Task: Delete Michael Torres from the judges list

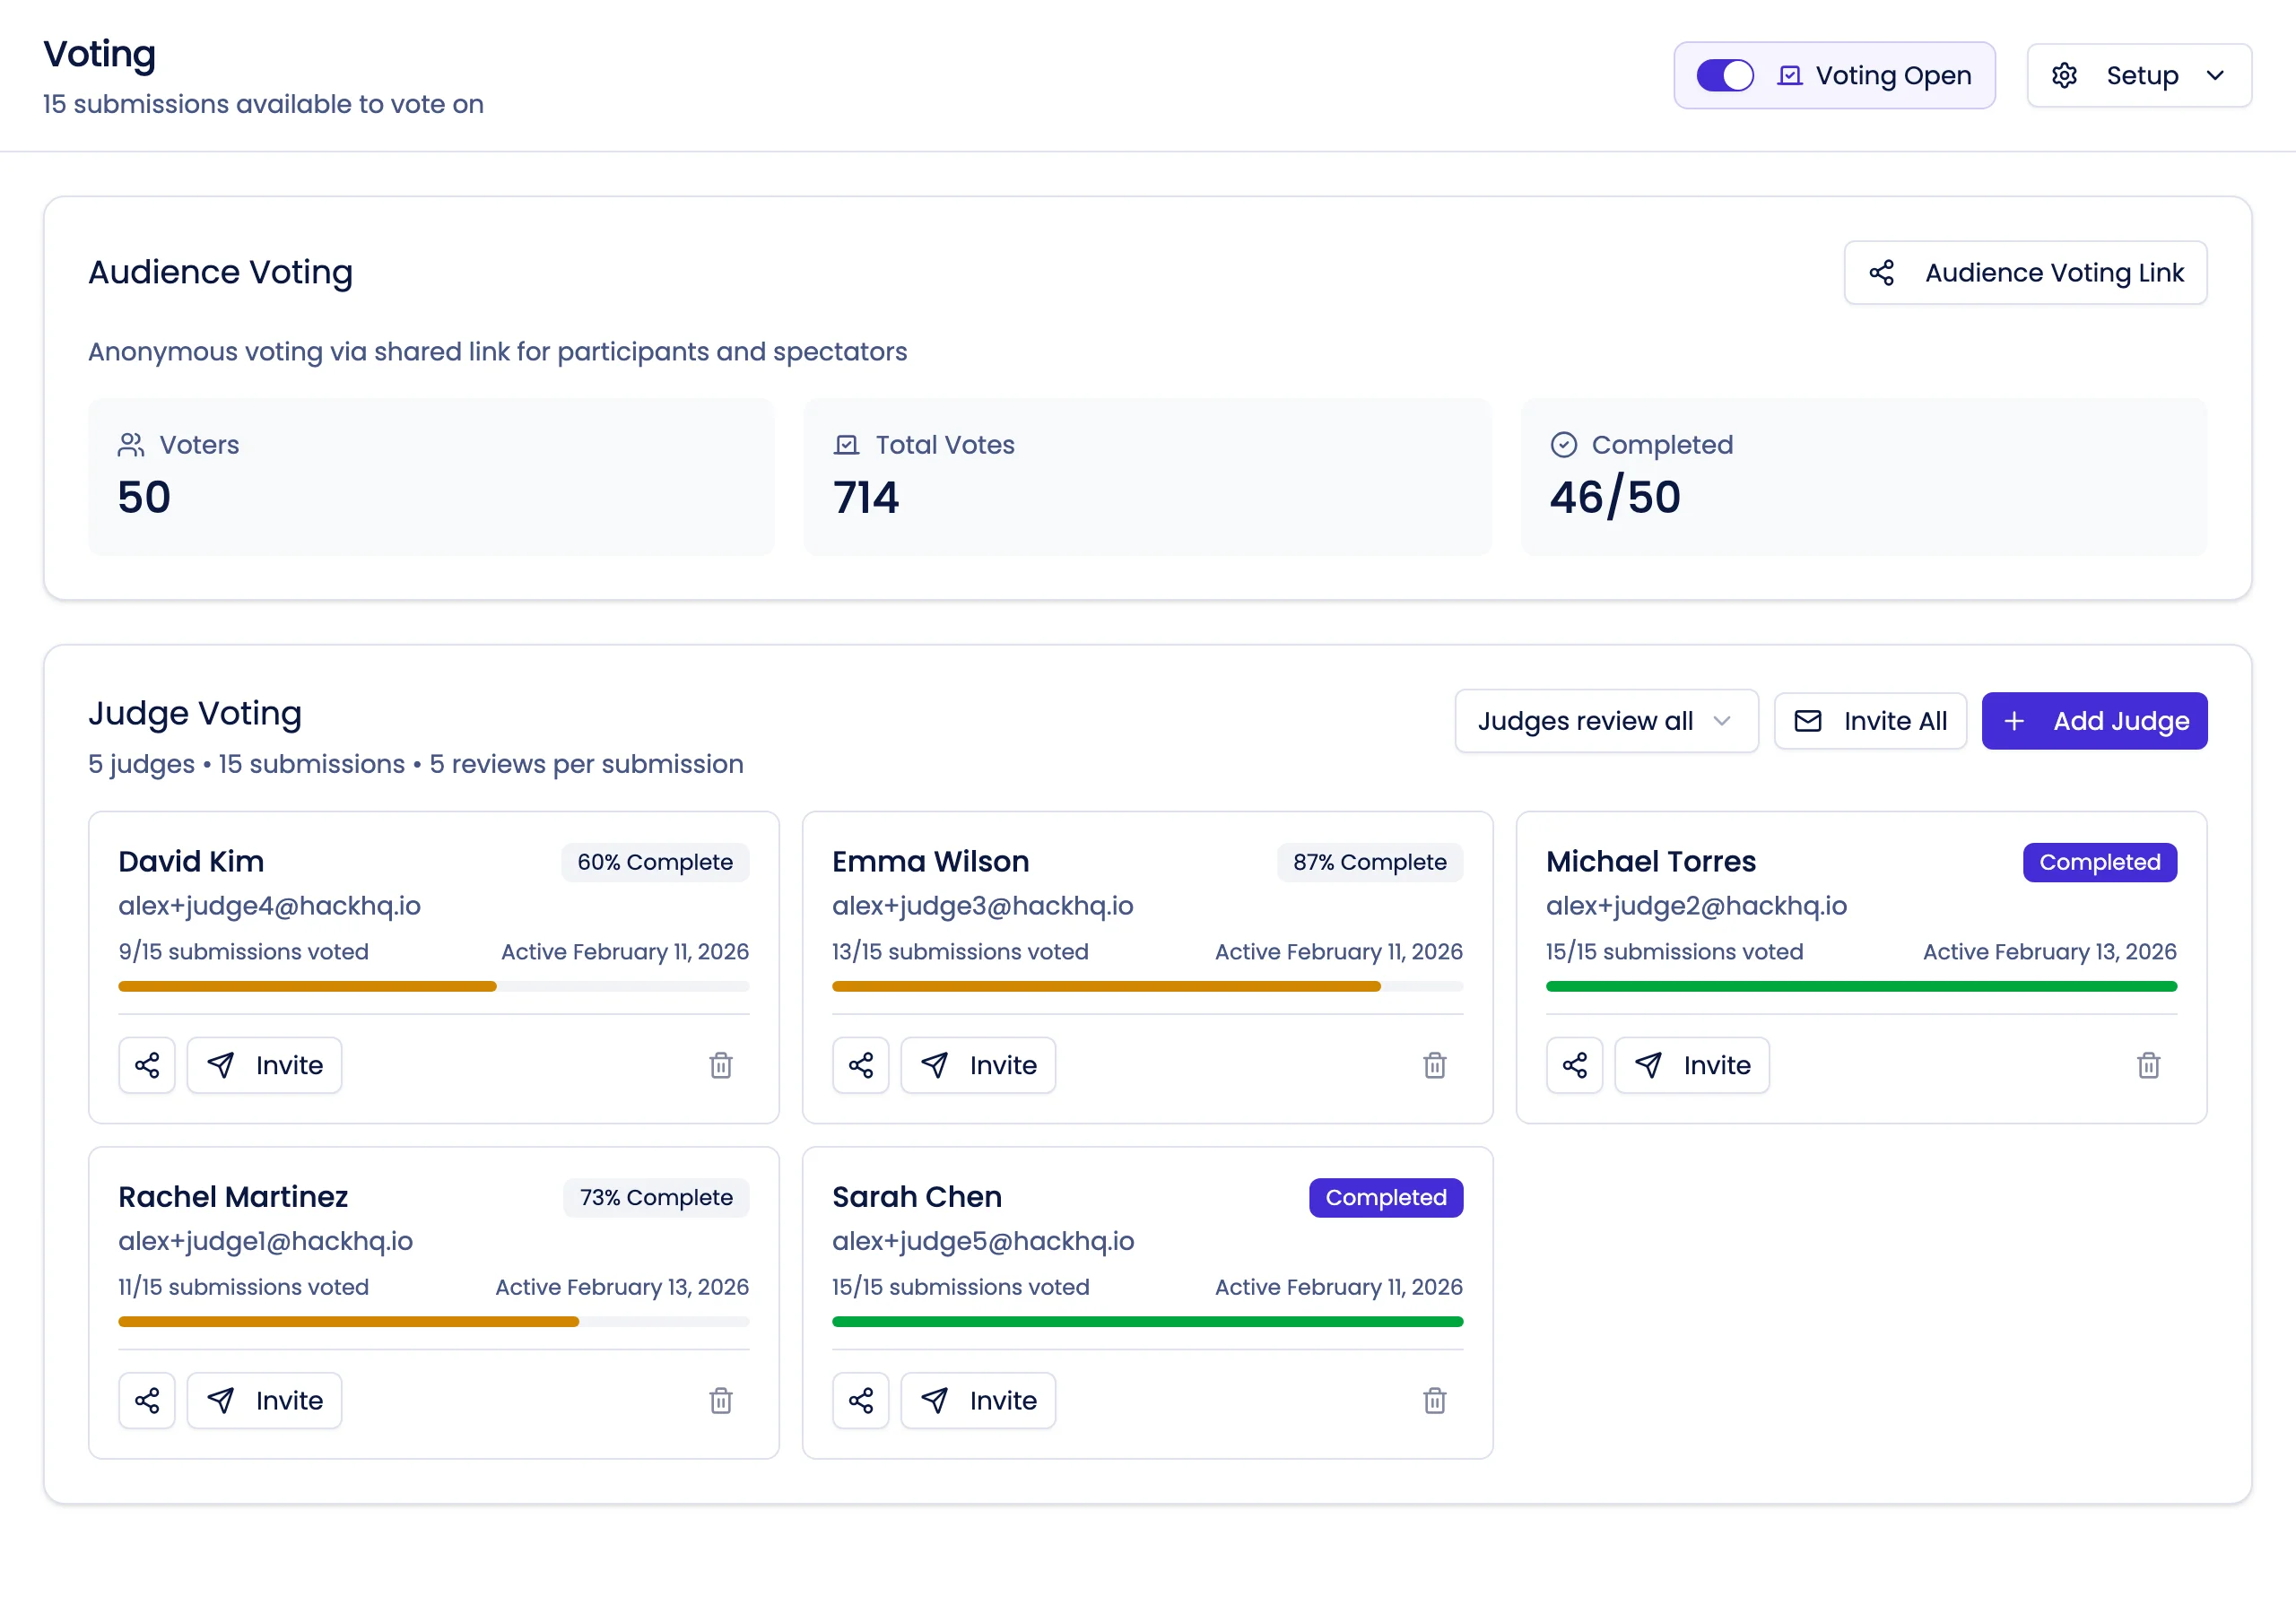Action: (2149, 1065)
